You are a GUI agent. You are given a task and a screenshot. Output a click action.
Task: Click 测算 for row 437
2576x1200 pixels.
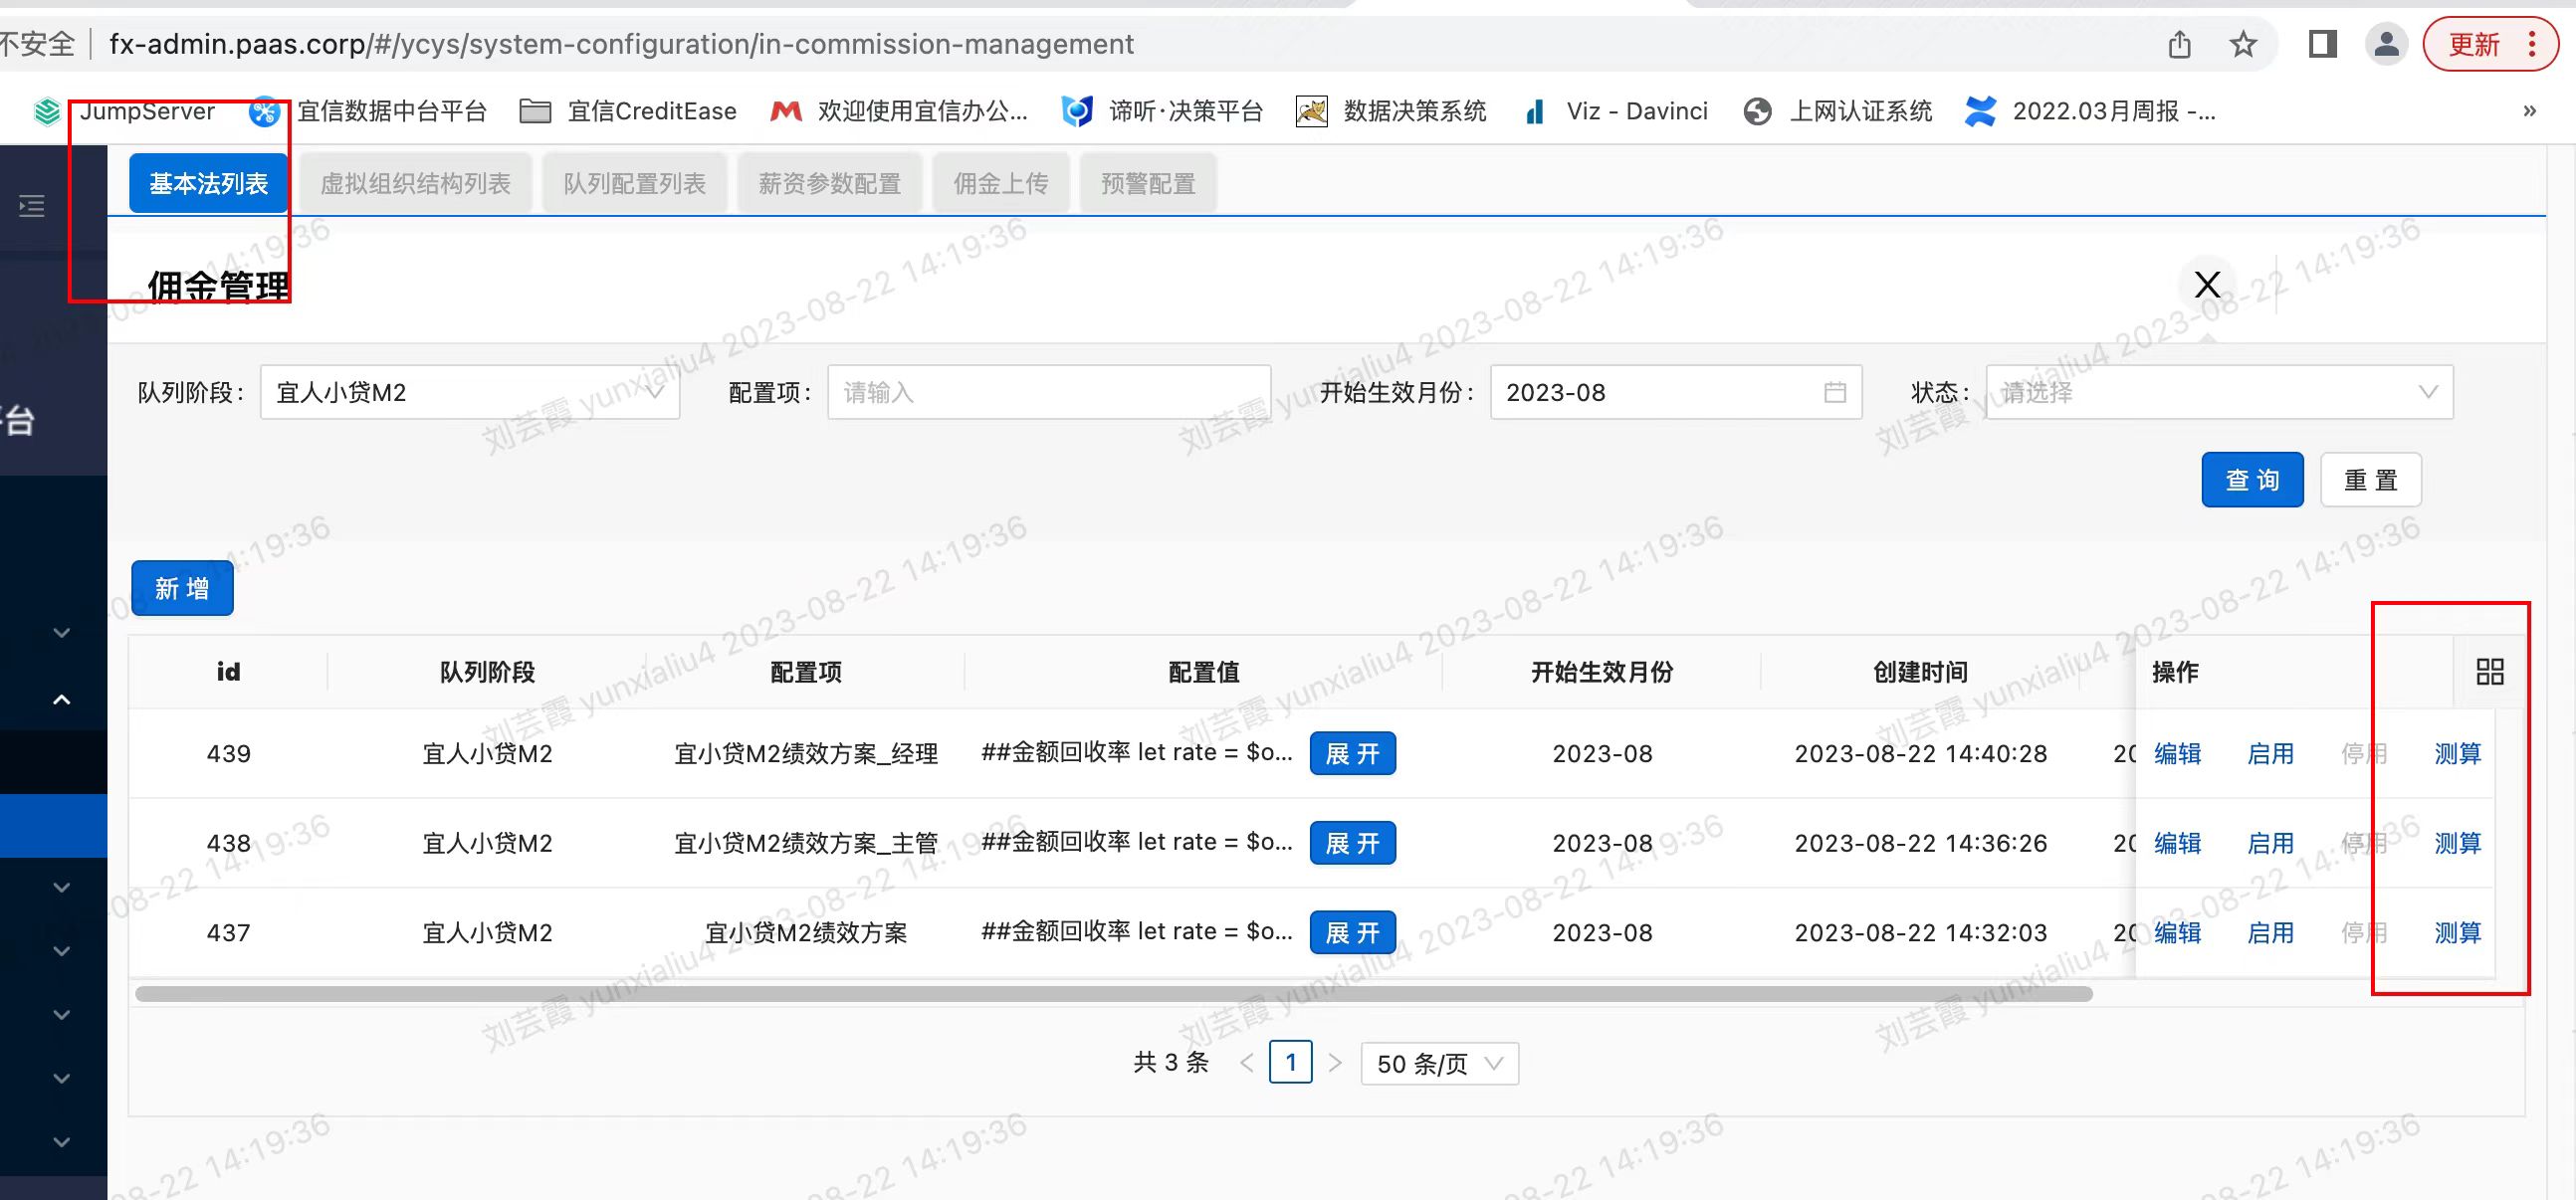click(2457, 933)
